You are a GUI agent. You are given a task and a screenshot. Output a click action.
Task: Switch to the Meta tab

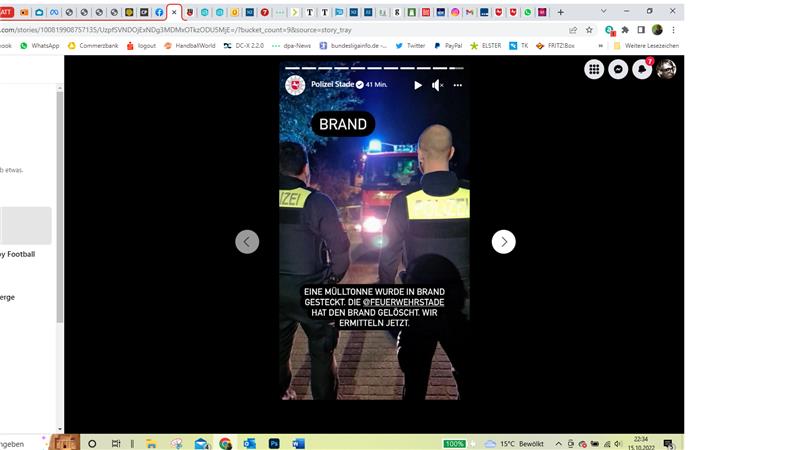coord(54,12)
